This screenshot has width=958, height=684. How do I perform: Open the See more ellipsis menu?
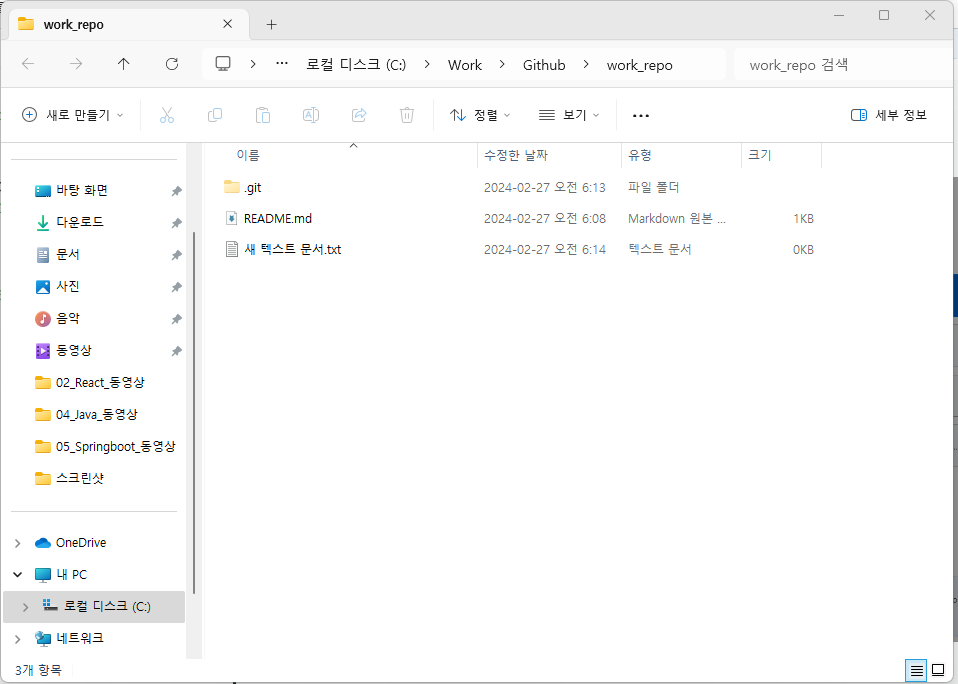tap(641, 115)
